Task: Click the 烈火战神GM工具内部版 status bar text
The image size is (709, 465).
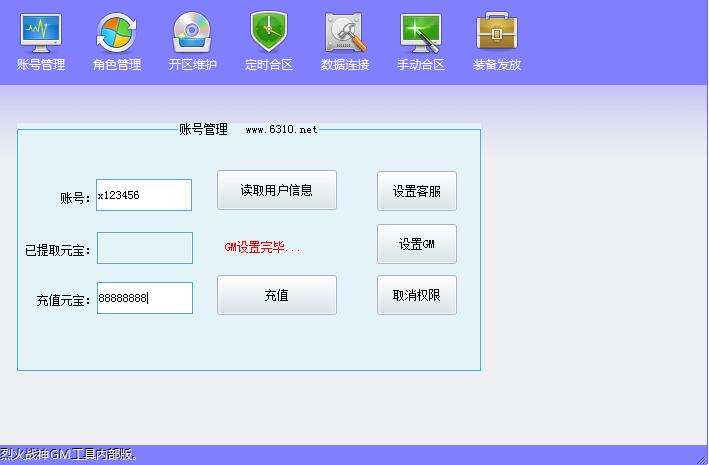Action: tap(68, 455)
